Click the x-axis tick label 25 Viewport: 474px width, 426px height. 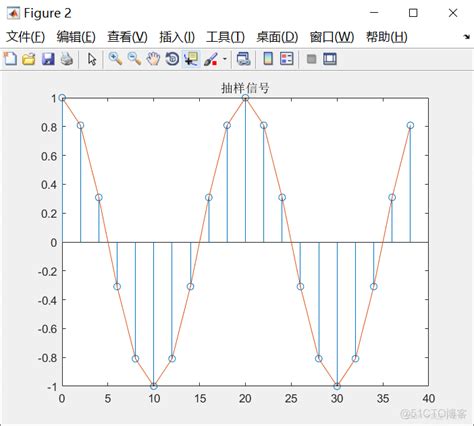291,399
